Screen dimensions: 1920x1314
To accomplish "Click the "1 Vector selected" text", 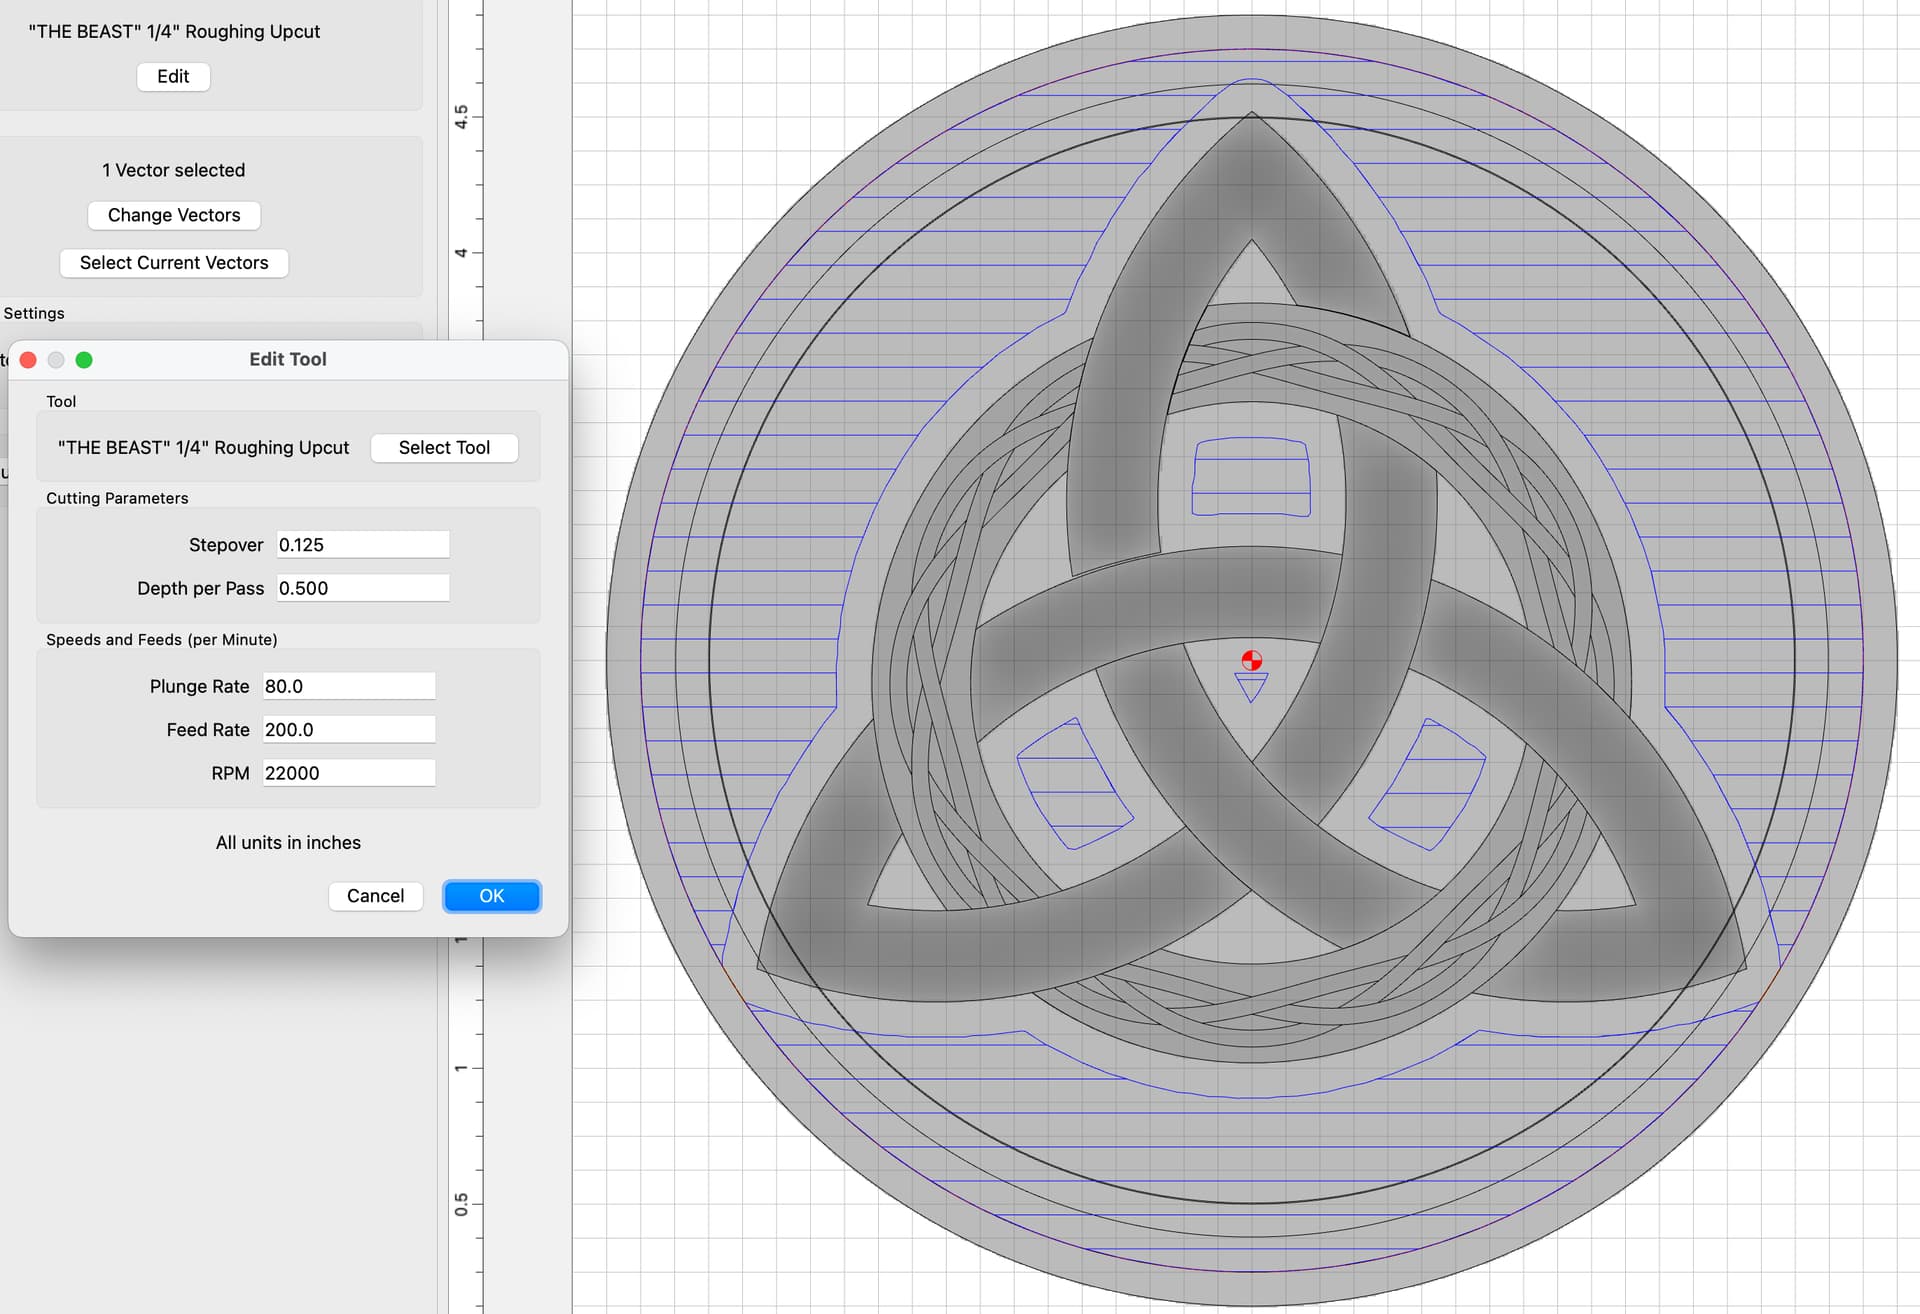I will tap(174, 170).
